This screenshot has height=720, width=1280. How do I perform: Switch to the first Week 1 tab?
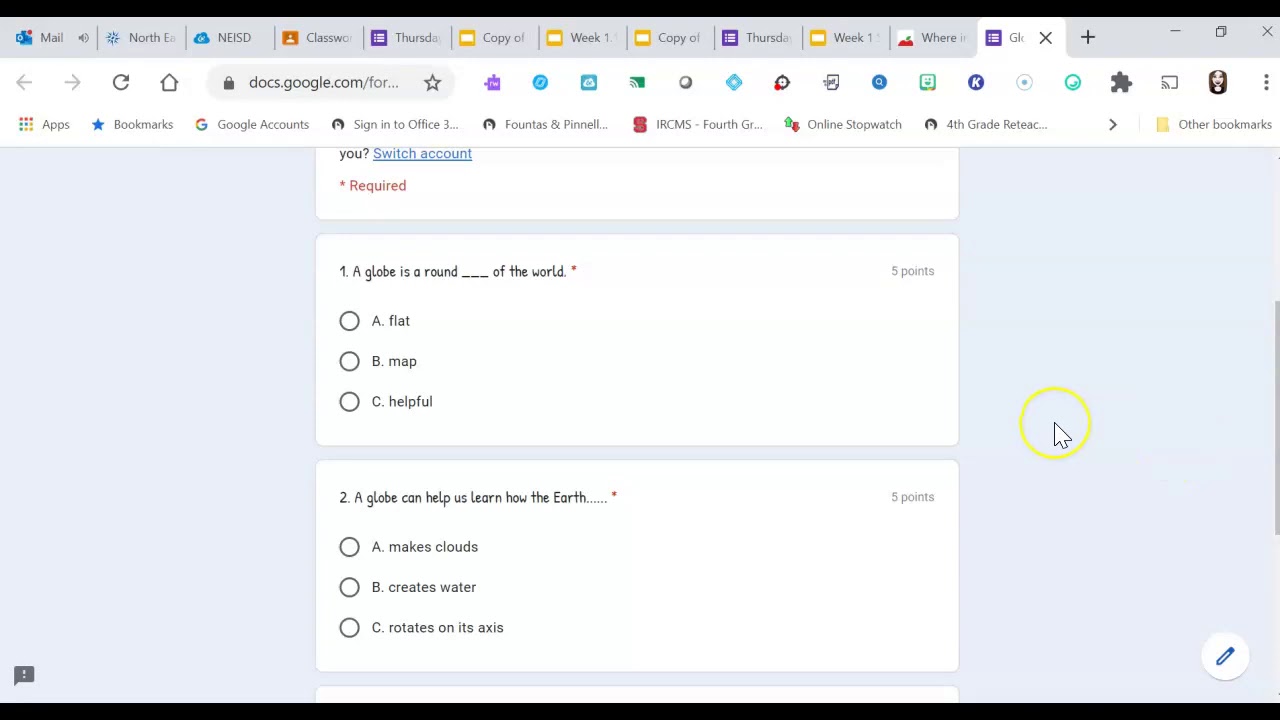[582, 38]
